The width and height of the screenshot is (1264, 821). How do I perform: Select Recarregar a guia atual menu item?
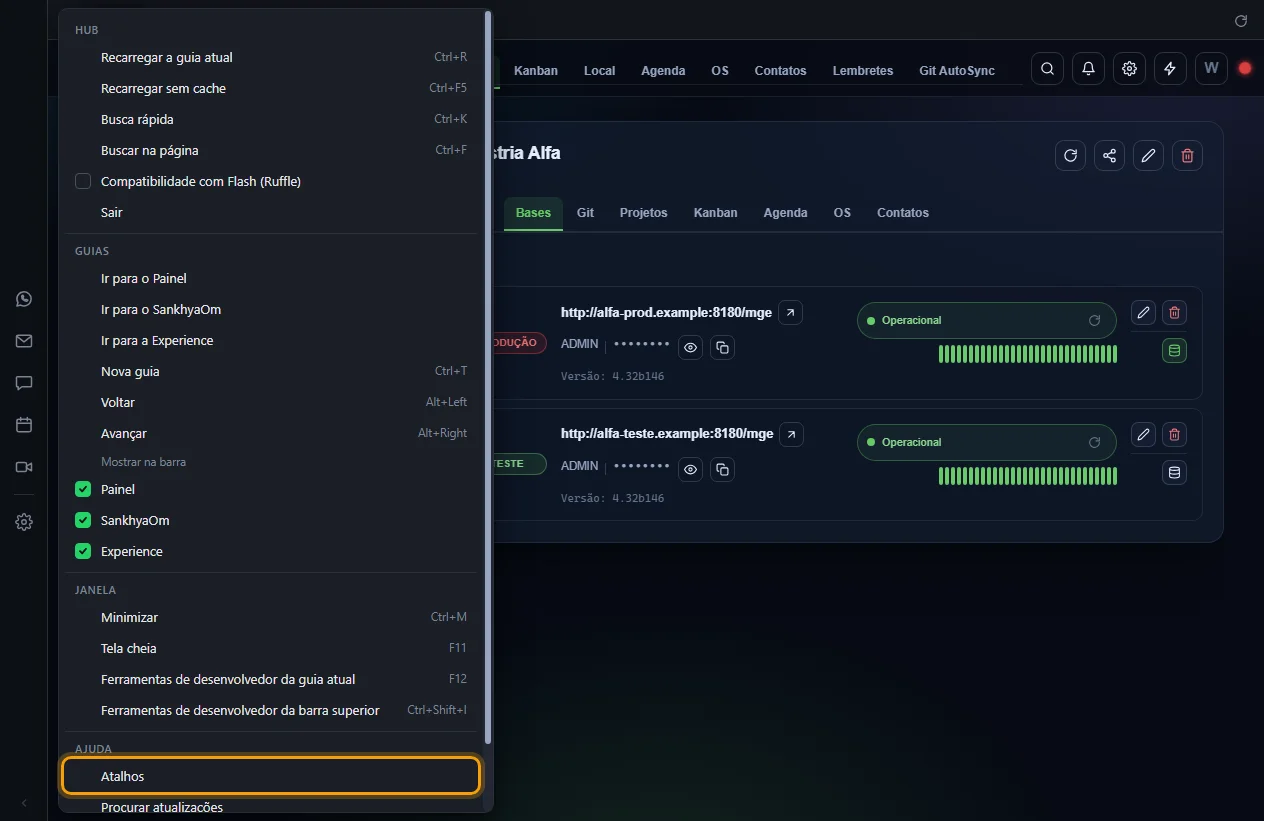(x=271, y=58)
